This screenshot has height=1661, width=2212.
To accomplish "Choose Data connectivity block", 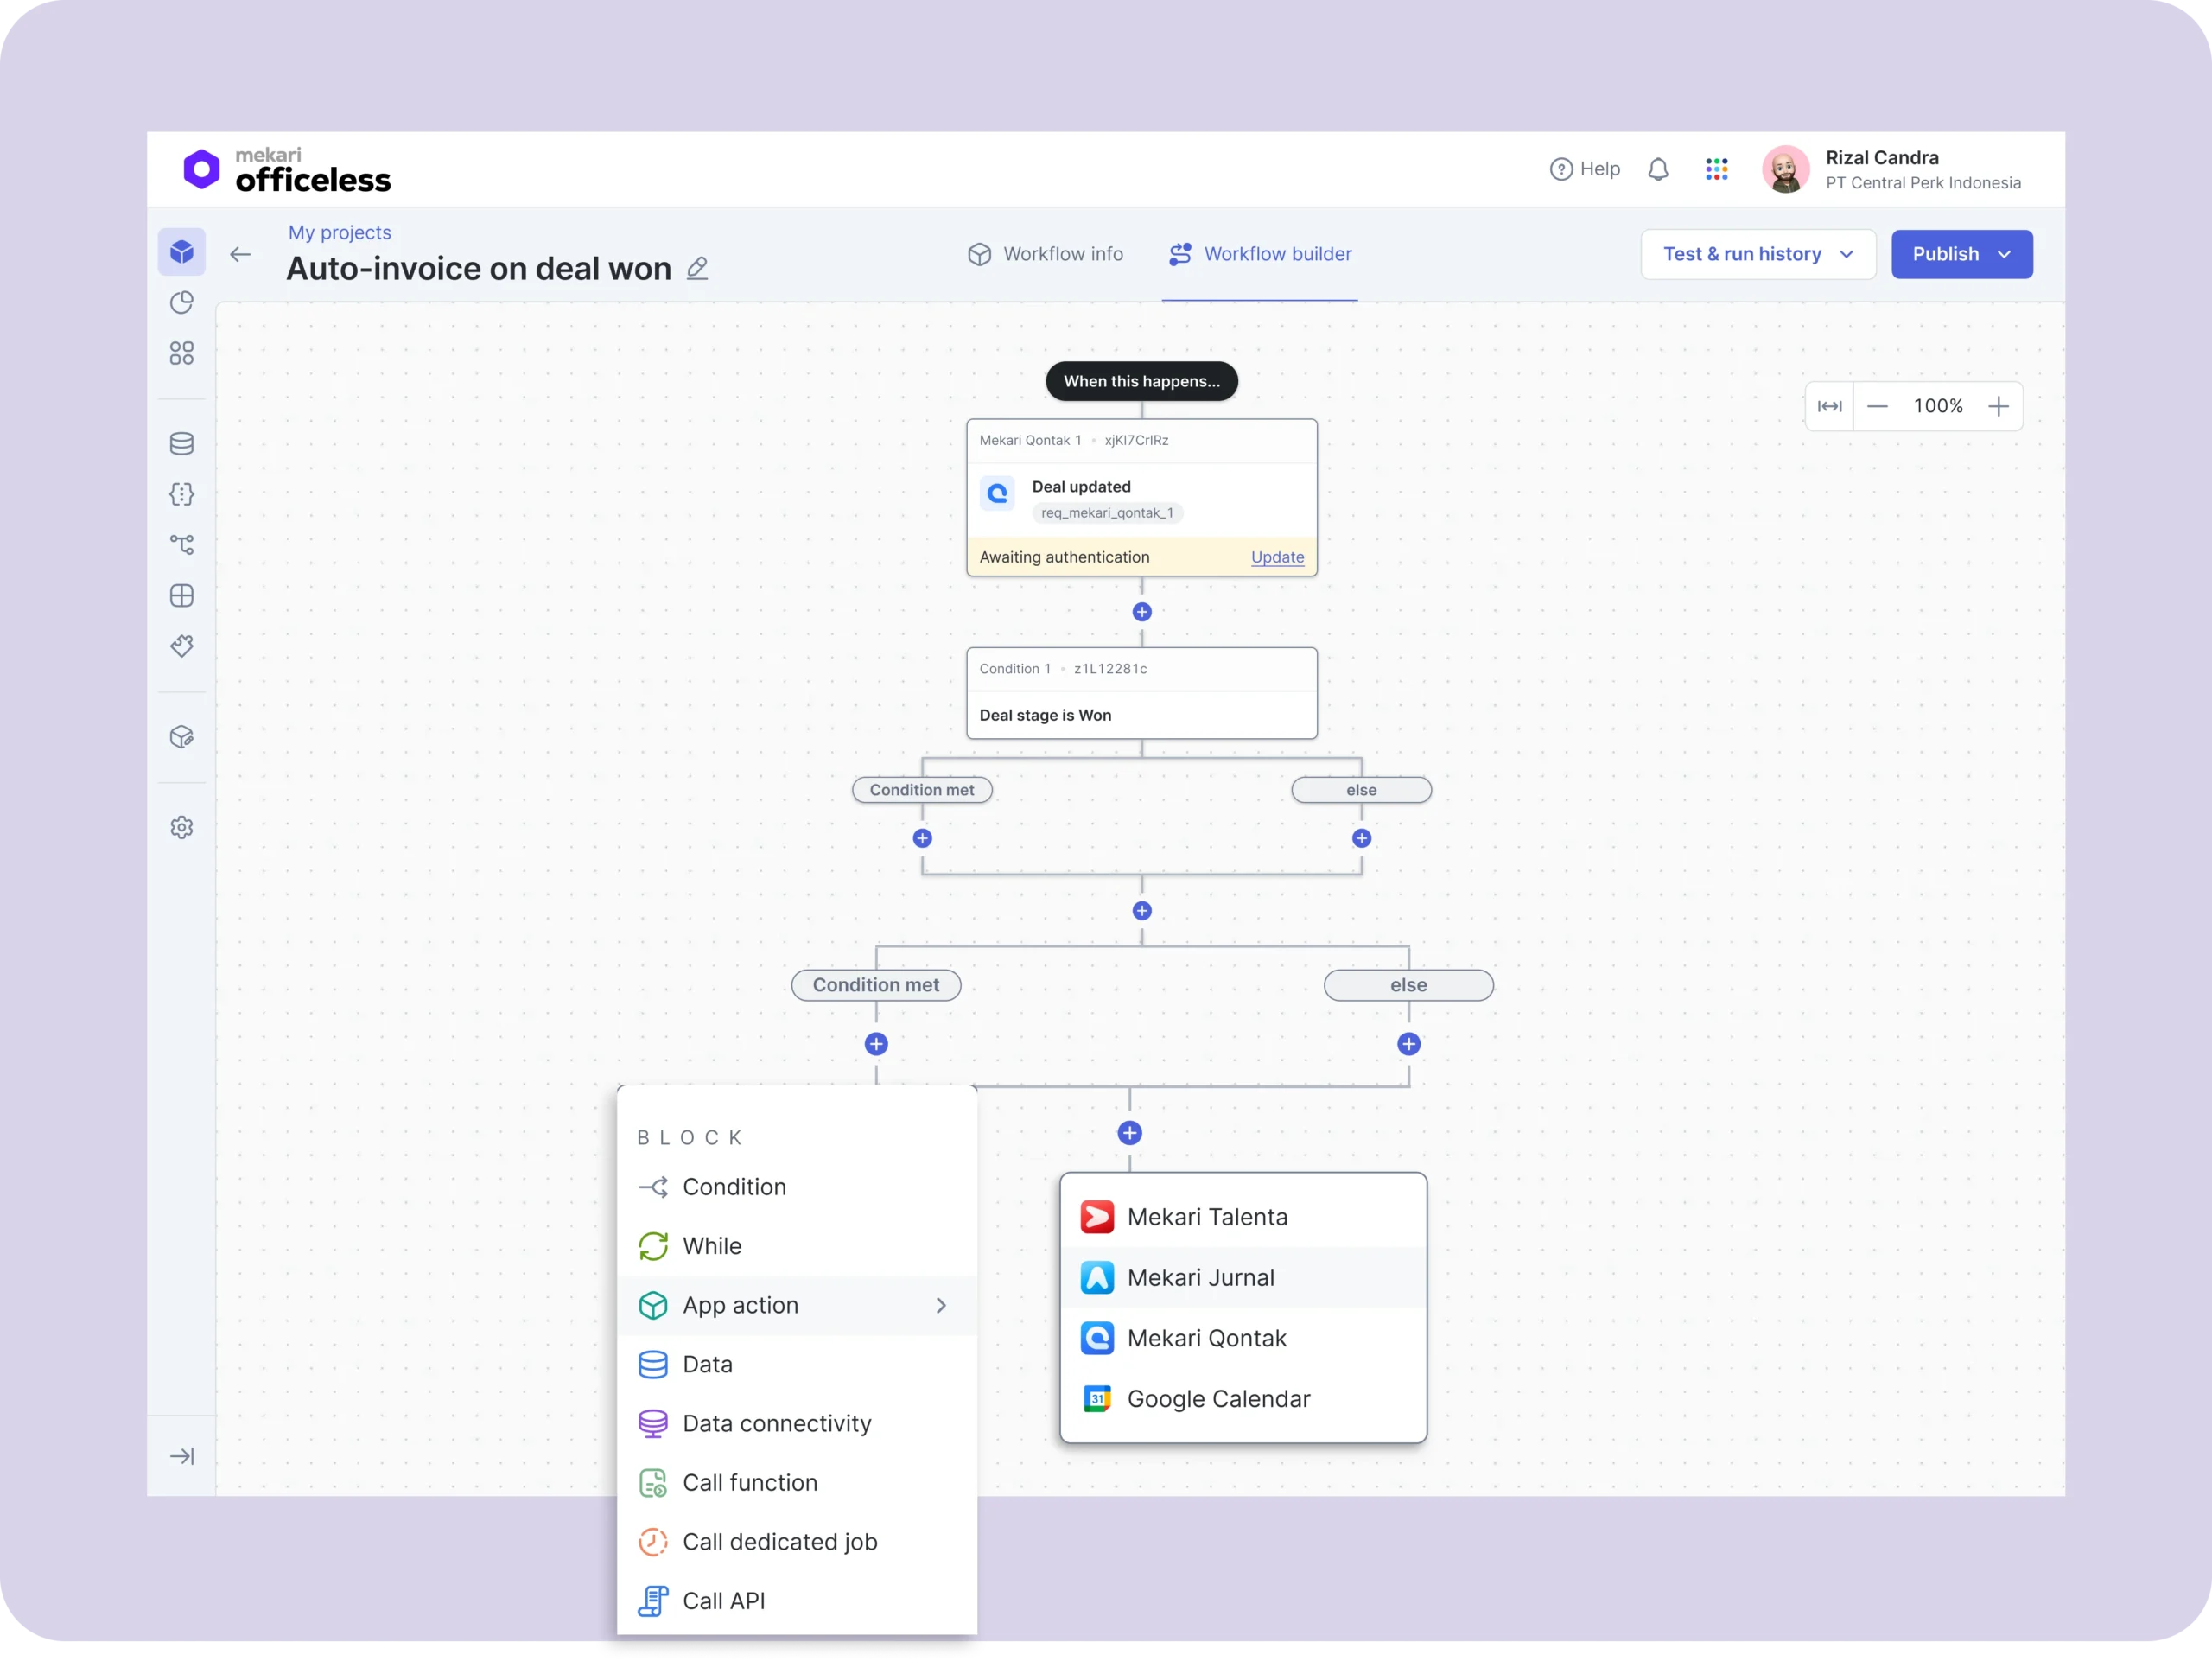I will point(796,1424).
